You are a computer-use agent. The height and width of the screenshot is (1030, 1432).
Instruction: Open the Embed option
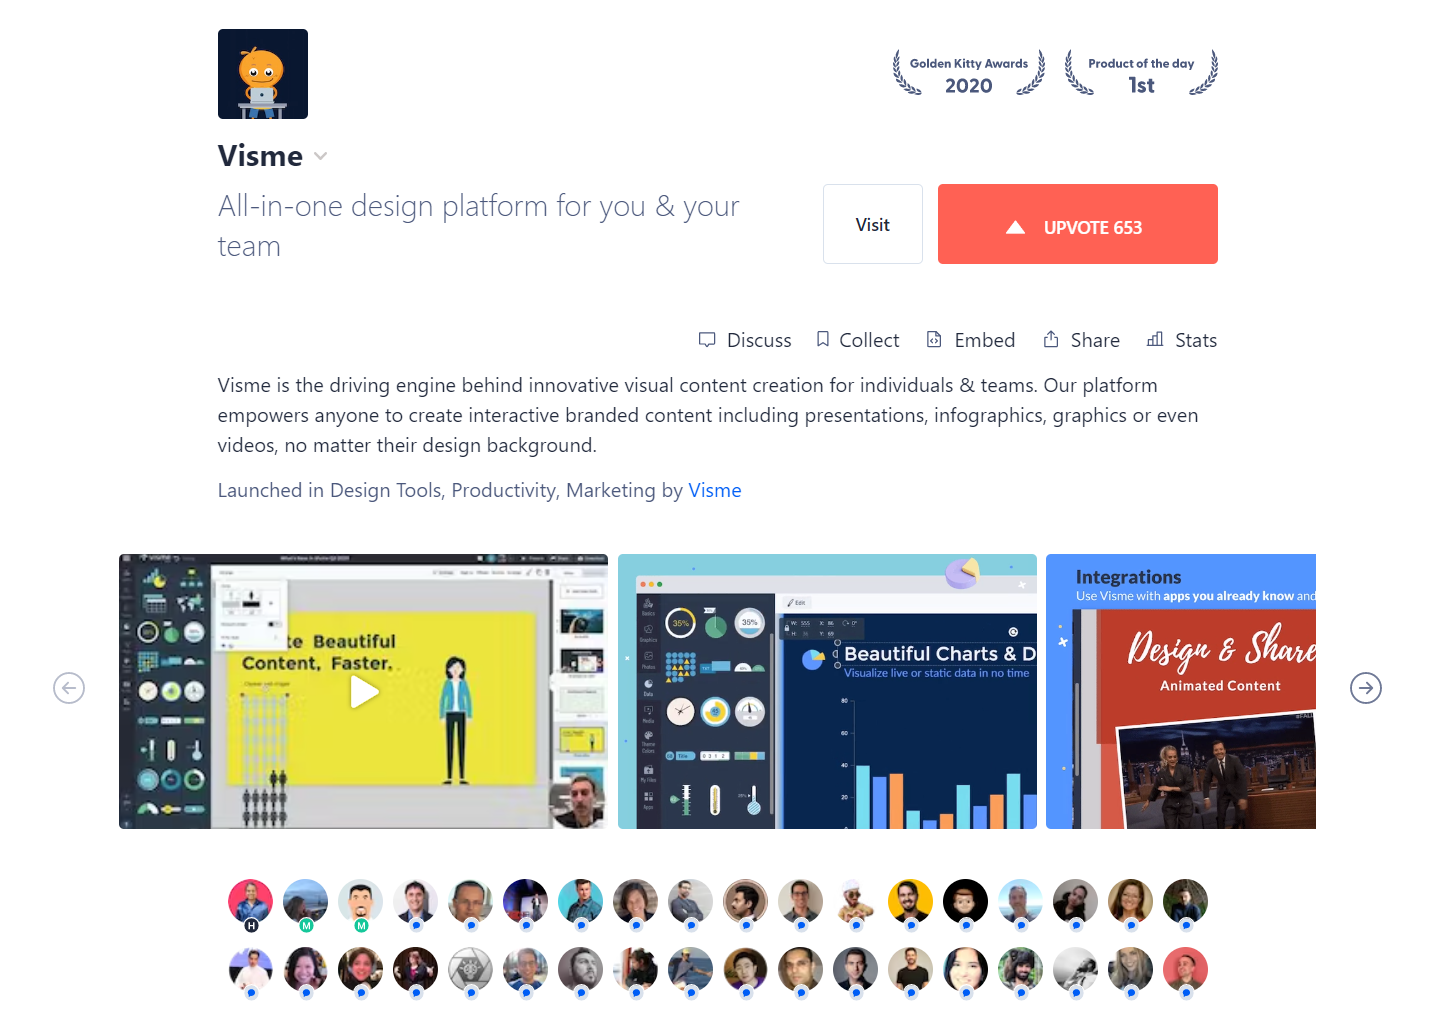(971, 340)
